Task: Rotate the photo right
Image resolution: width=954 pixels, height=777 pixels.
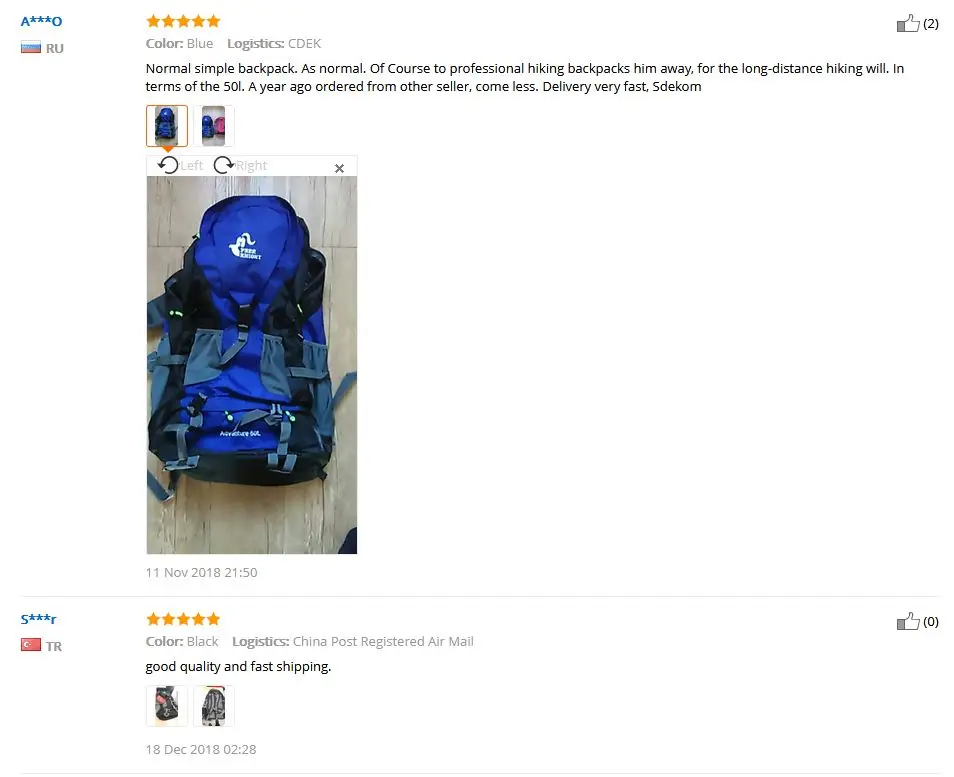Action: [x=223, y=165]
